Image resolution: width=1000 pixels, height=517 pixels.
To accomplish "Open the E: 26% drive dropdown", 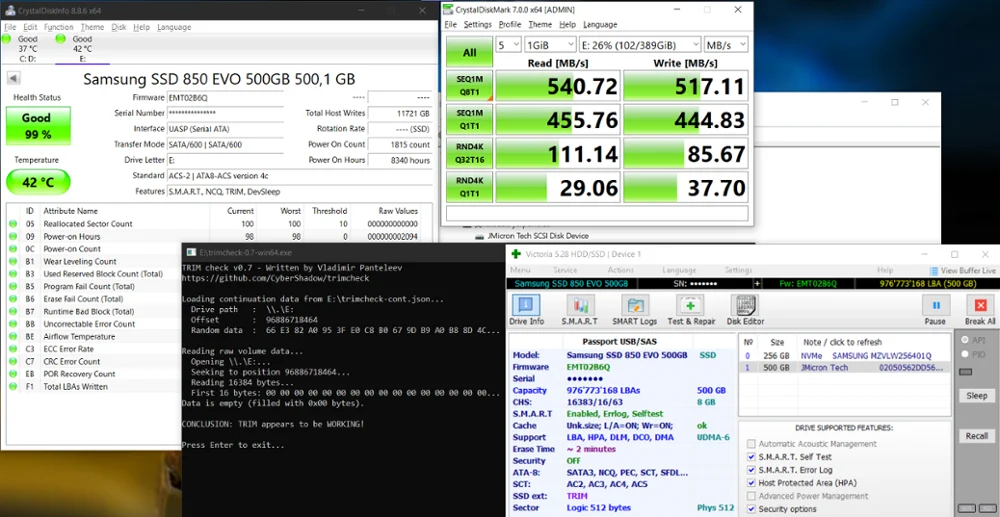I will pyautogui.click(x=639, y=45).
